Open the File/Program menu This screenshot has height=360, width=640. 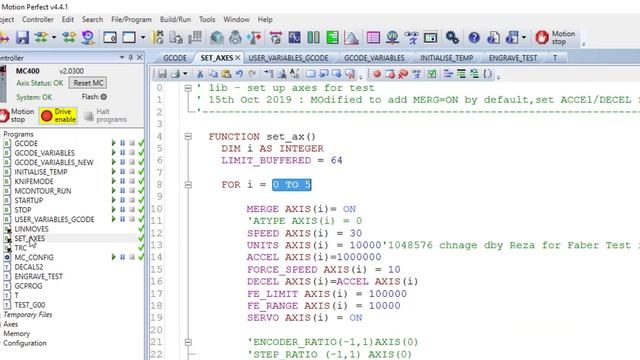point(131,19)
